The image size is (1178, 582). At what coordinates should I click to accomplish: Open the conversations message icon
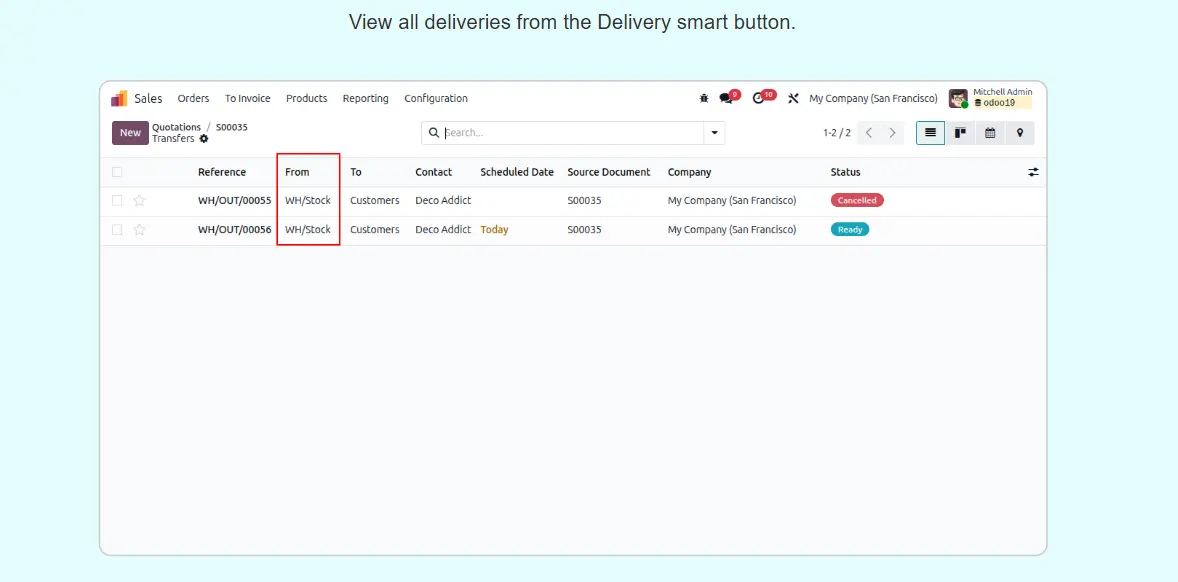pyautogui.click(x=726, y=98)
